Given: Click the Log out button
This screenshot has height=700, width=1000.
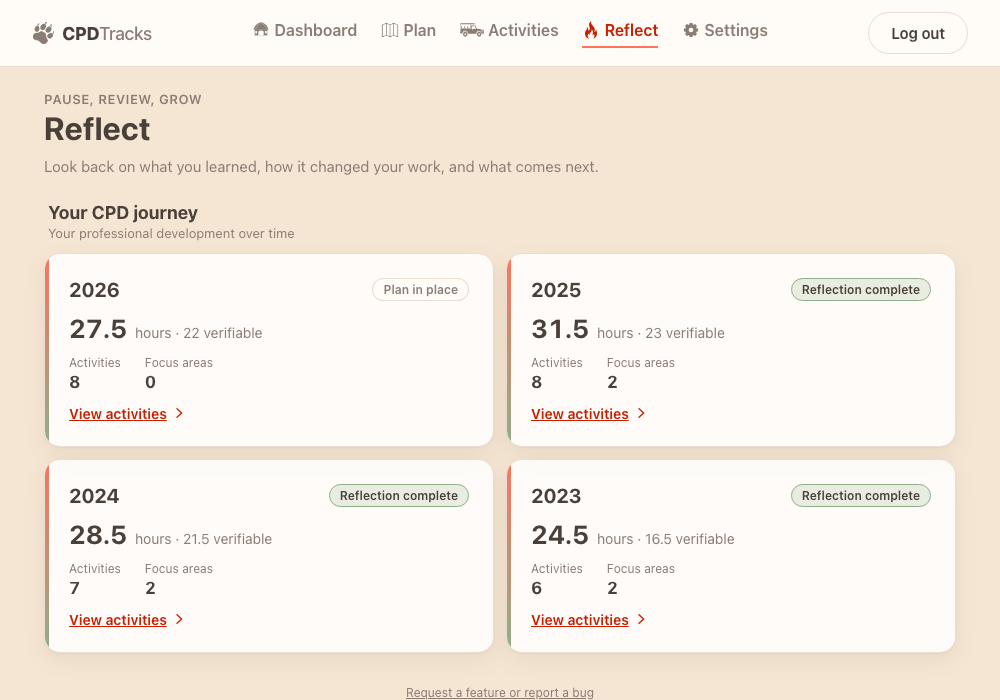Looking at the screenshot, I should (x=918, y=33).
